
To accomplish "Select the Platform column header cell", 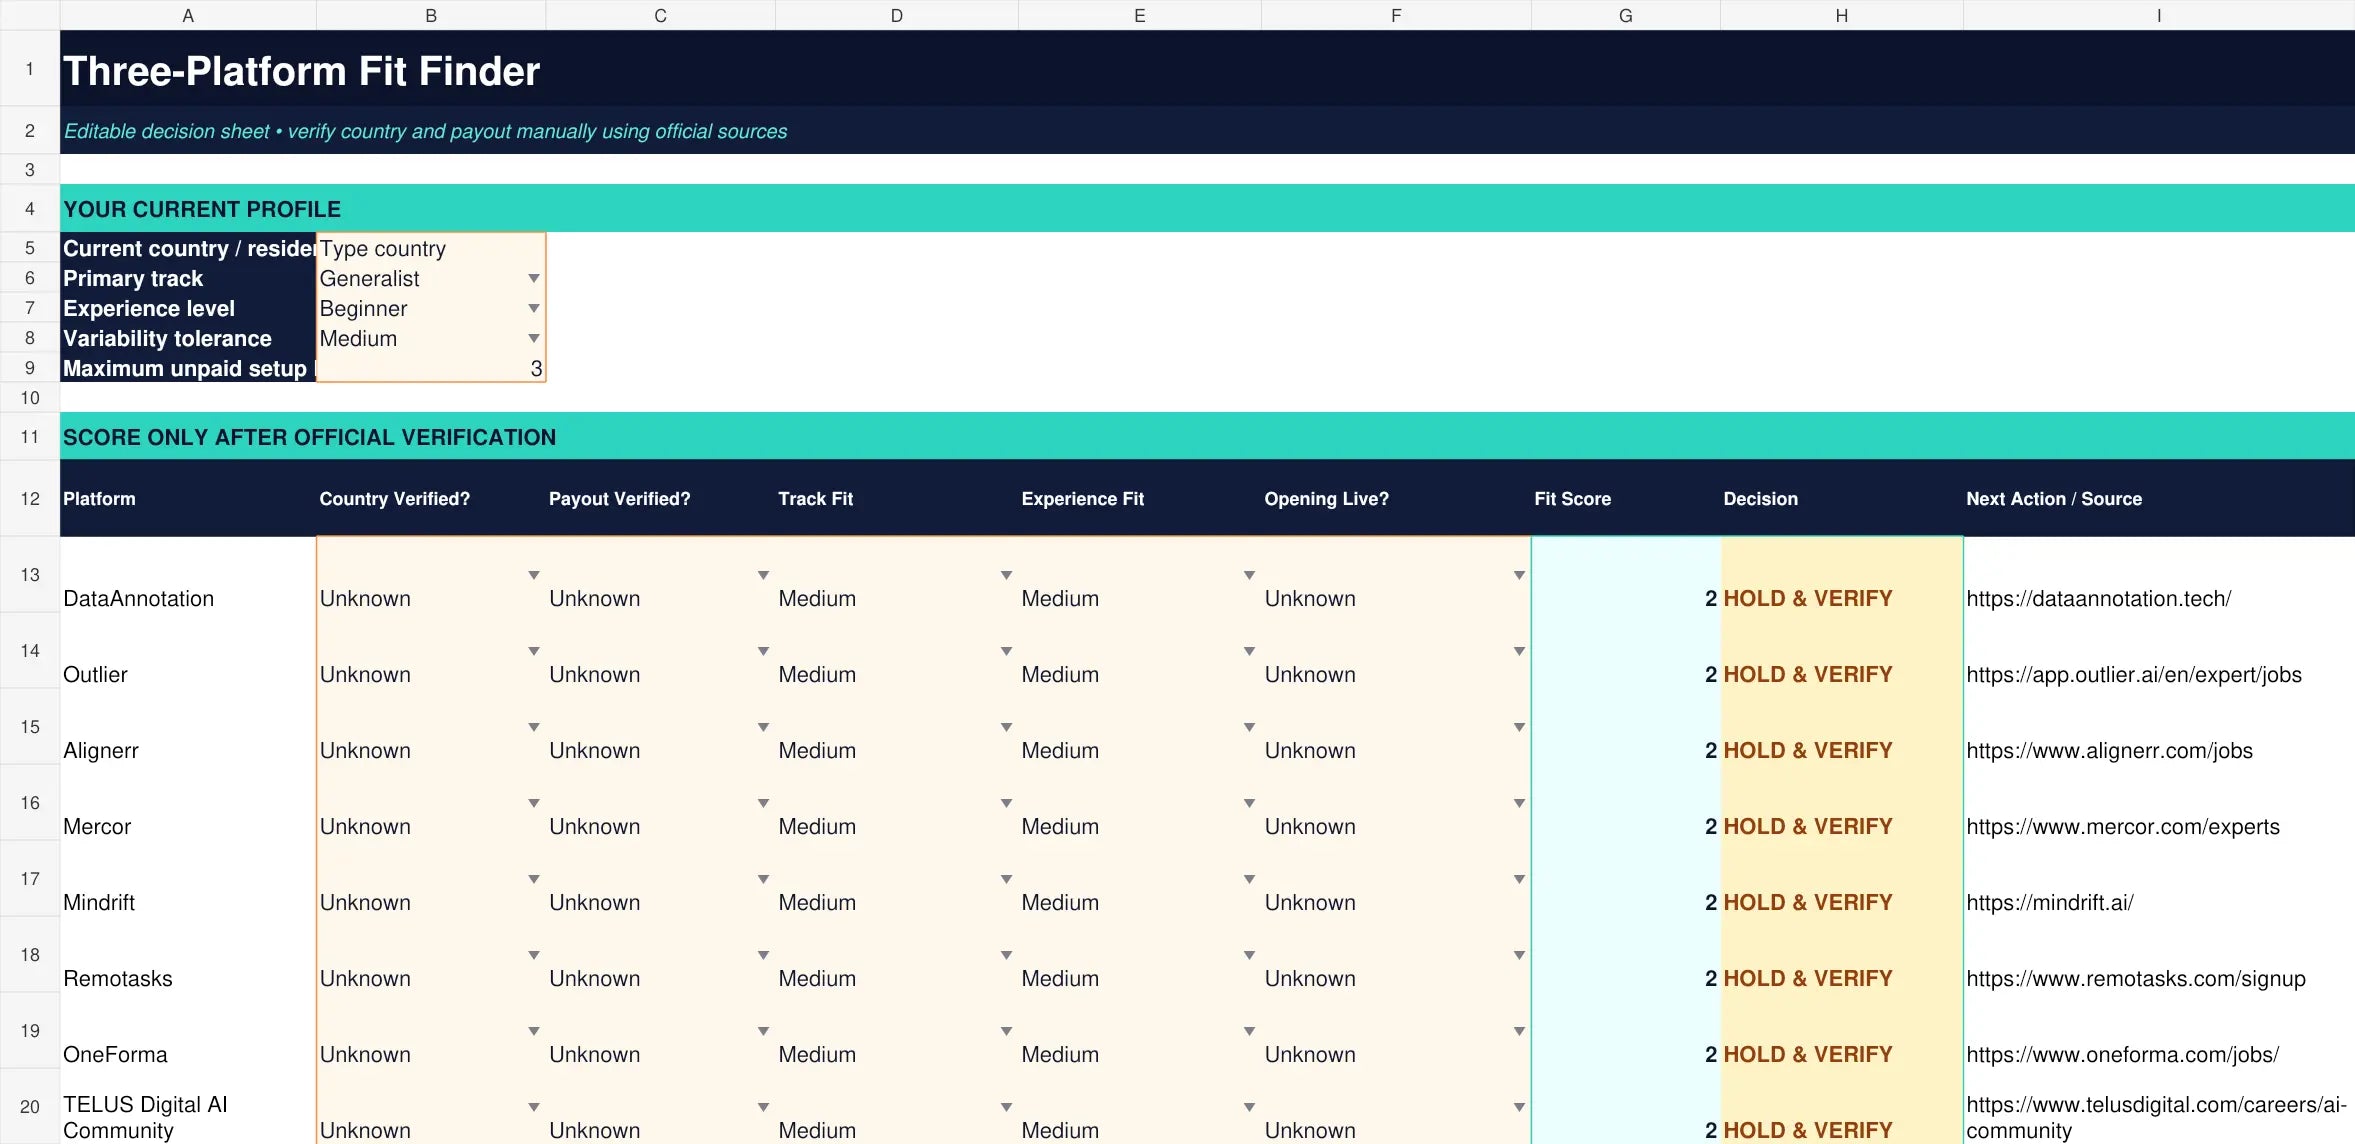I will (x=188, y=498).
